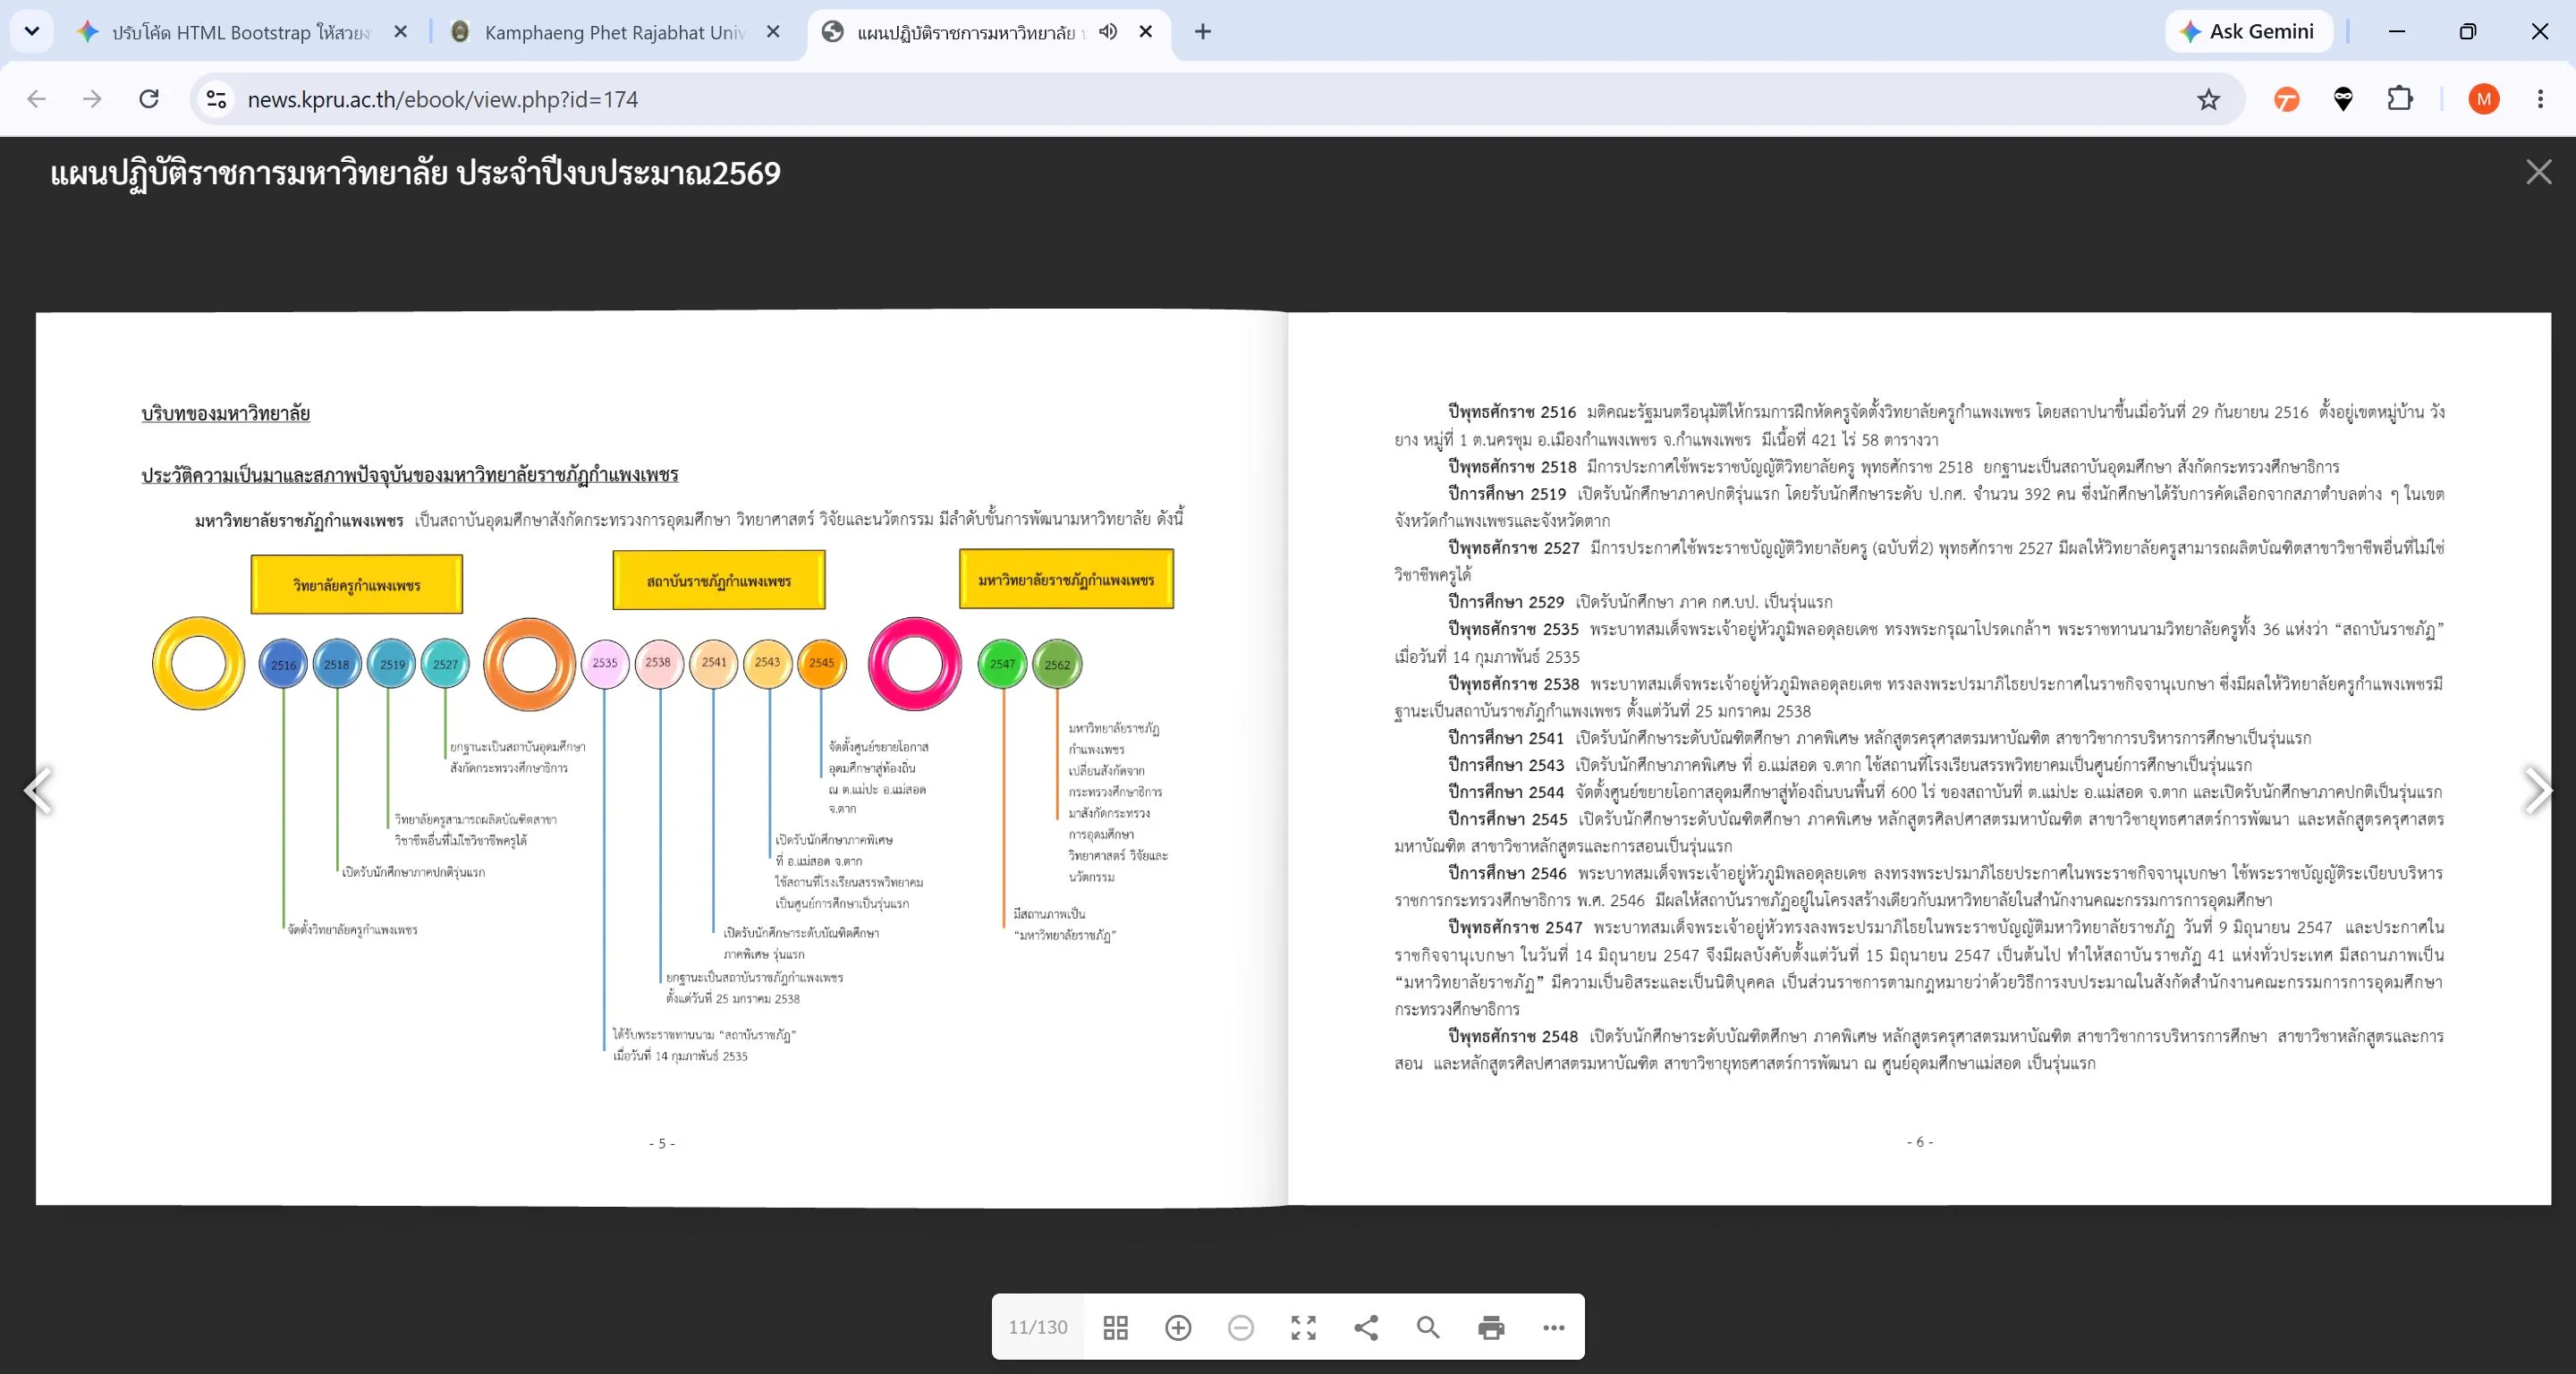This screenshot has width=2576, height=1374.
Task: Click the ebook title แผนปฏิบัติราชการมหาวิทยาลัย
Action: (x=415, y=173)
